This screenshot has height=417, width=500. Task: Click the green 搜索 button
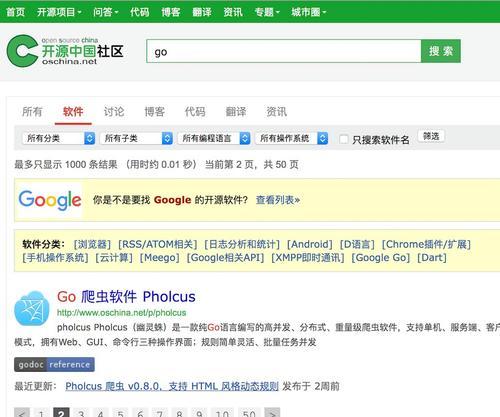pyautogui.click(x=441, y=51)
